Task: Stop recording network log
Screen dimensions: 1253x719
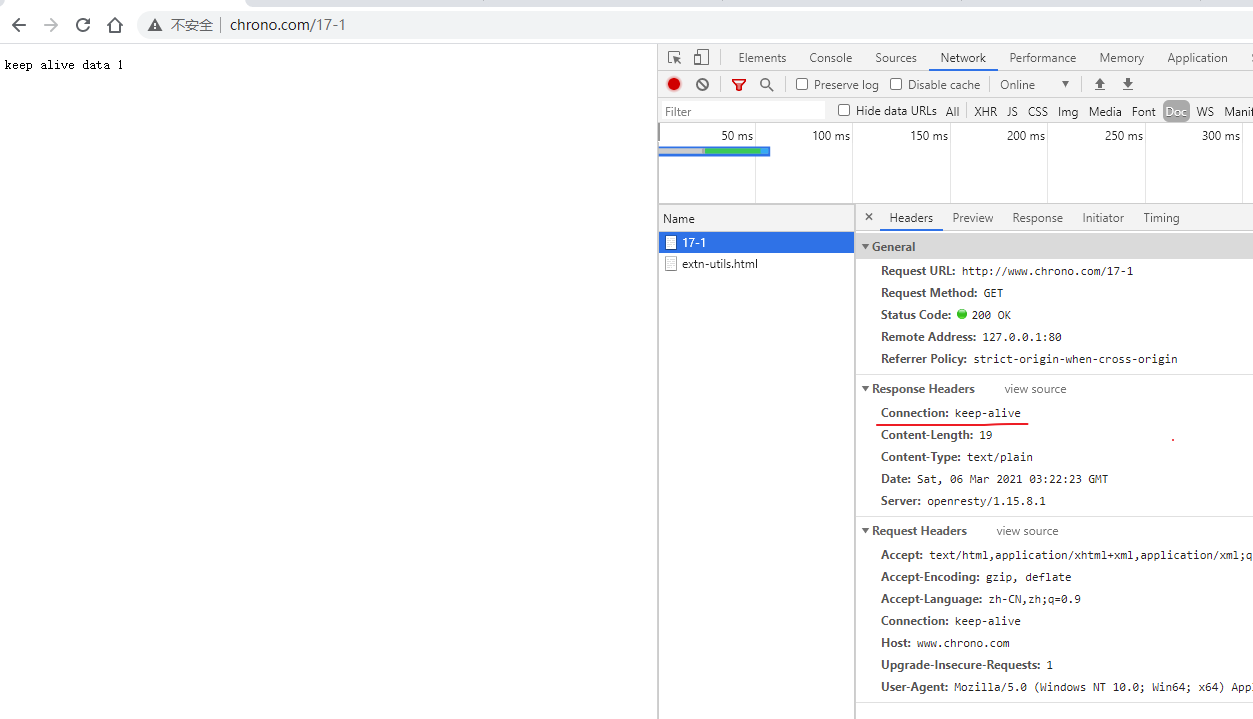Action: (674, 85)
